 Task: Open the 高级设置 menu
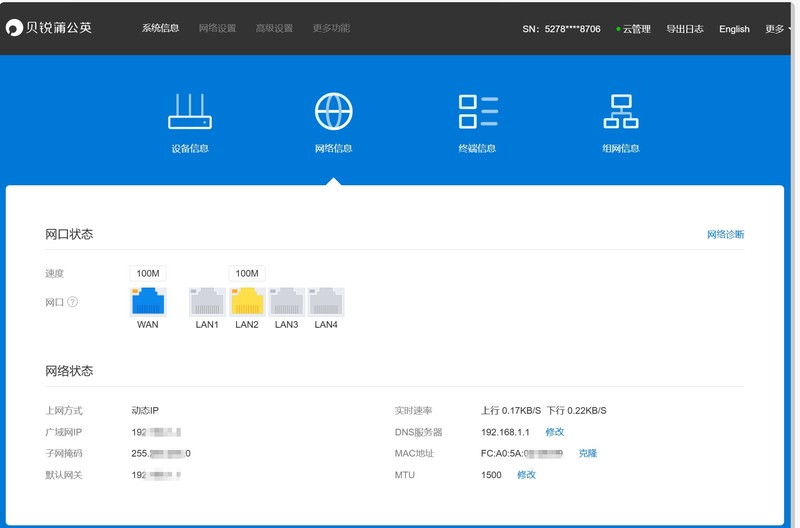point(274,28)
